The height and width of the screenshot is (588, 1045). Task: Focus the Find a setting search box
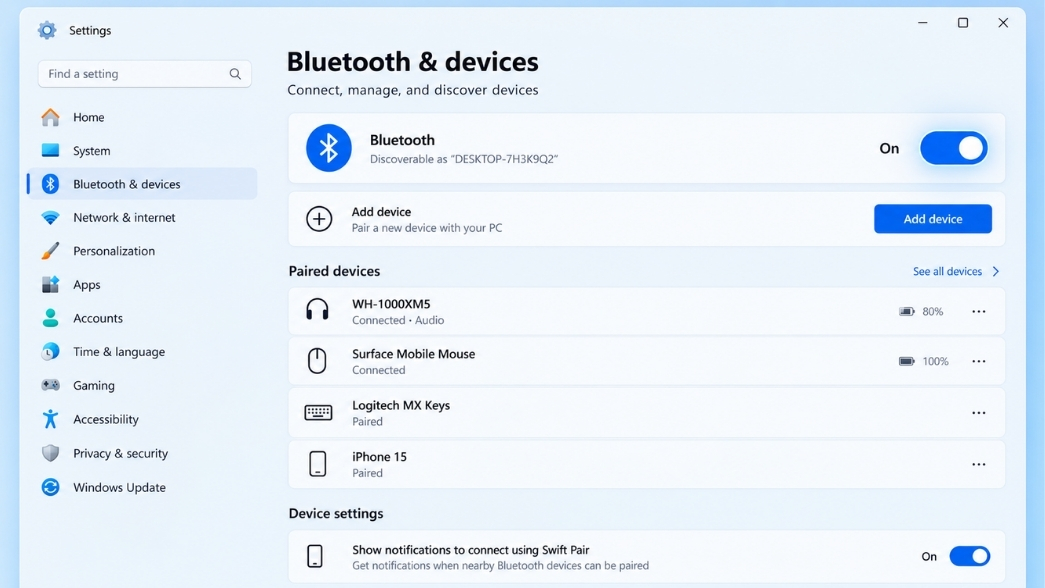point(145,74)
